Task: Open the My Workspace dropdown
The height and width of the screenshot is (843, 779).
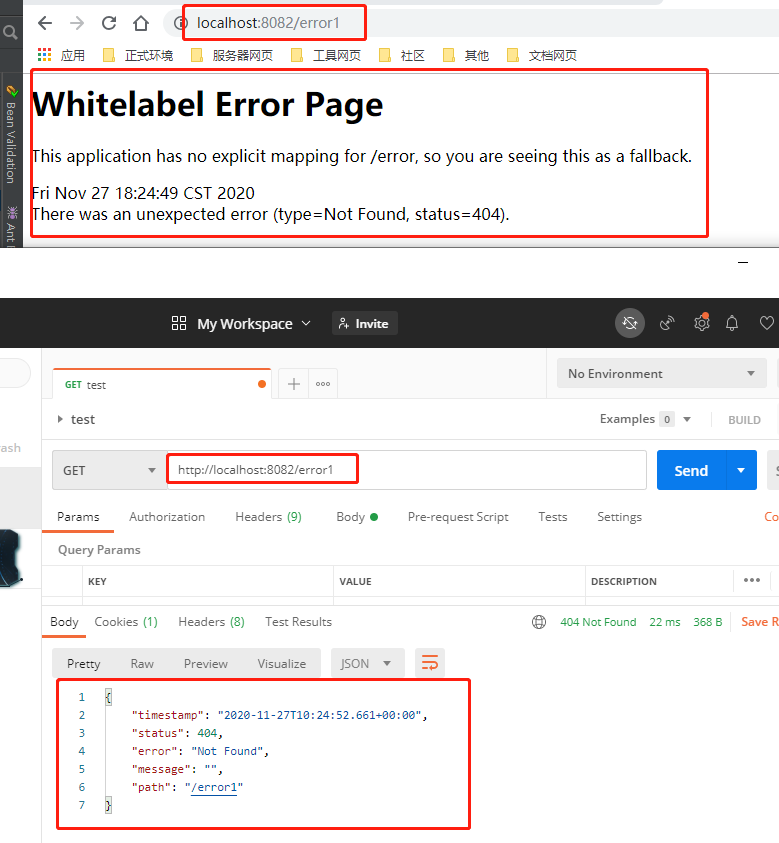Action: [240, 324]
